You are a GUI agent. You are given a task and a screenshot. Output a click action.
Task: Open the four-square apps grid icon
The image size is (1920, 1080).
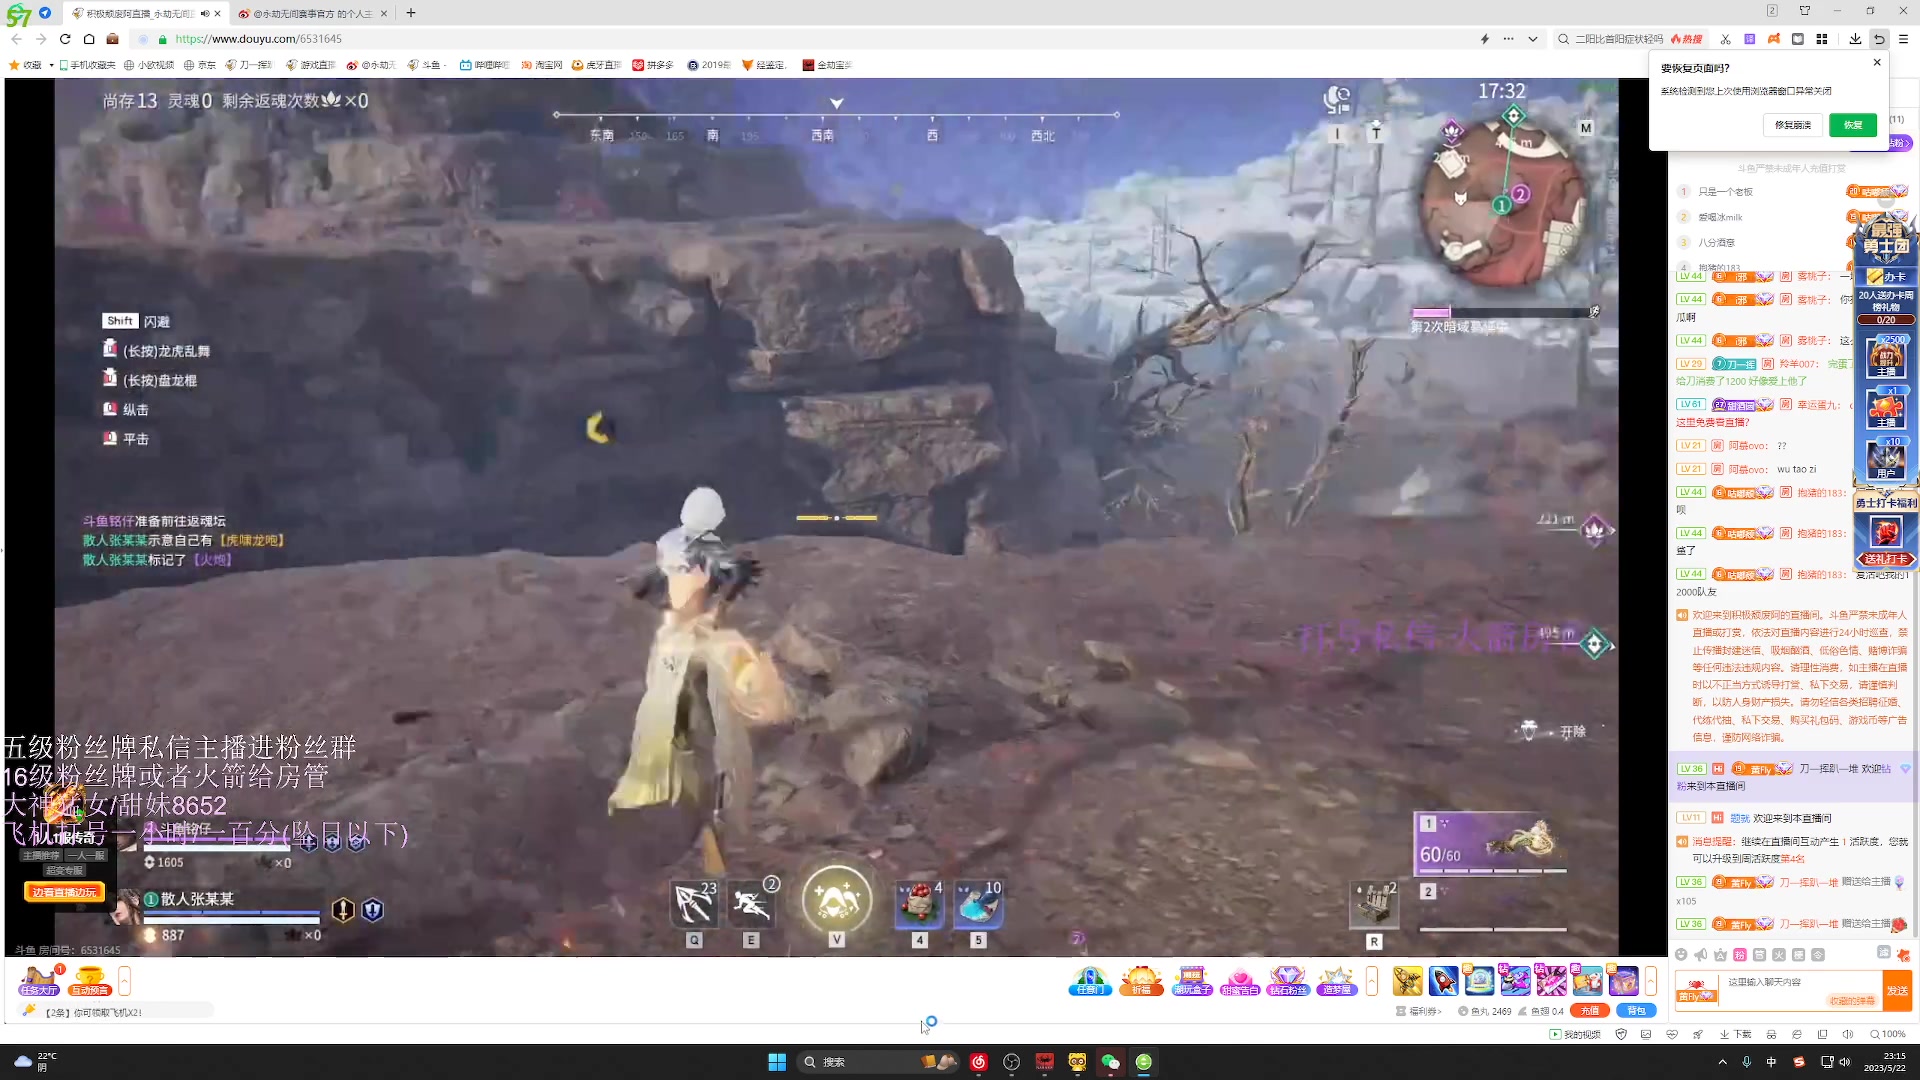pos(1822,39)
